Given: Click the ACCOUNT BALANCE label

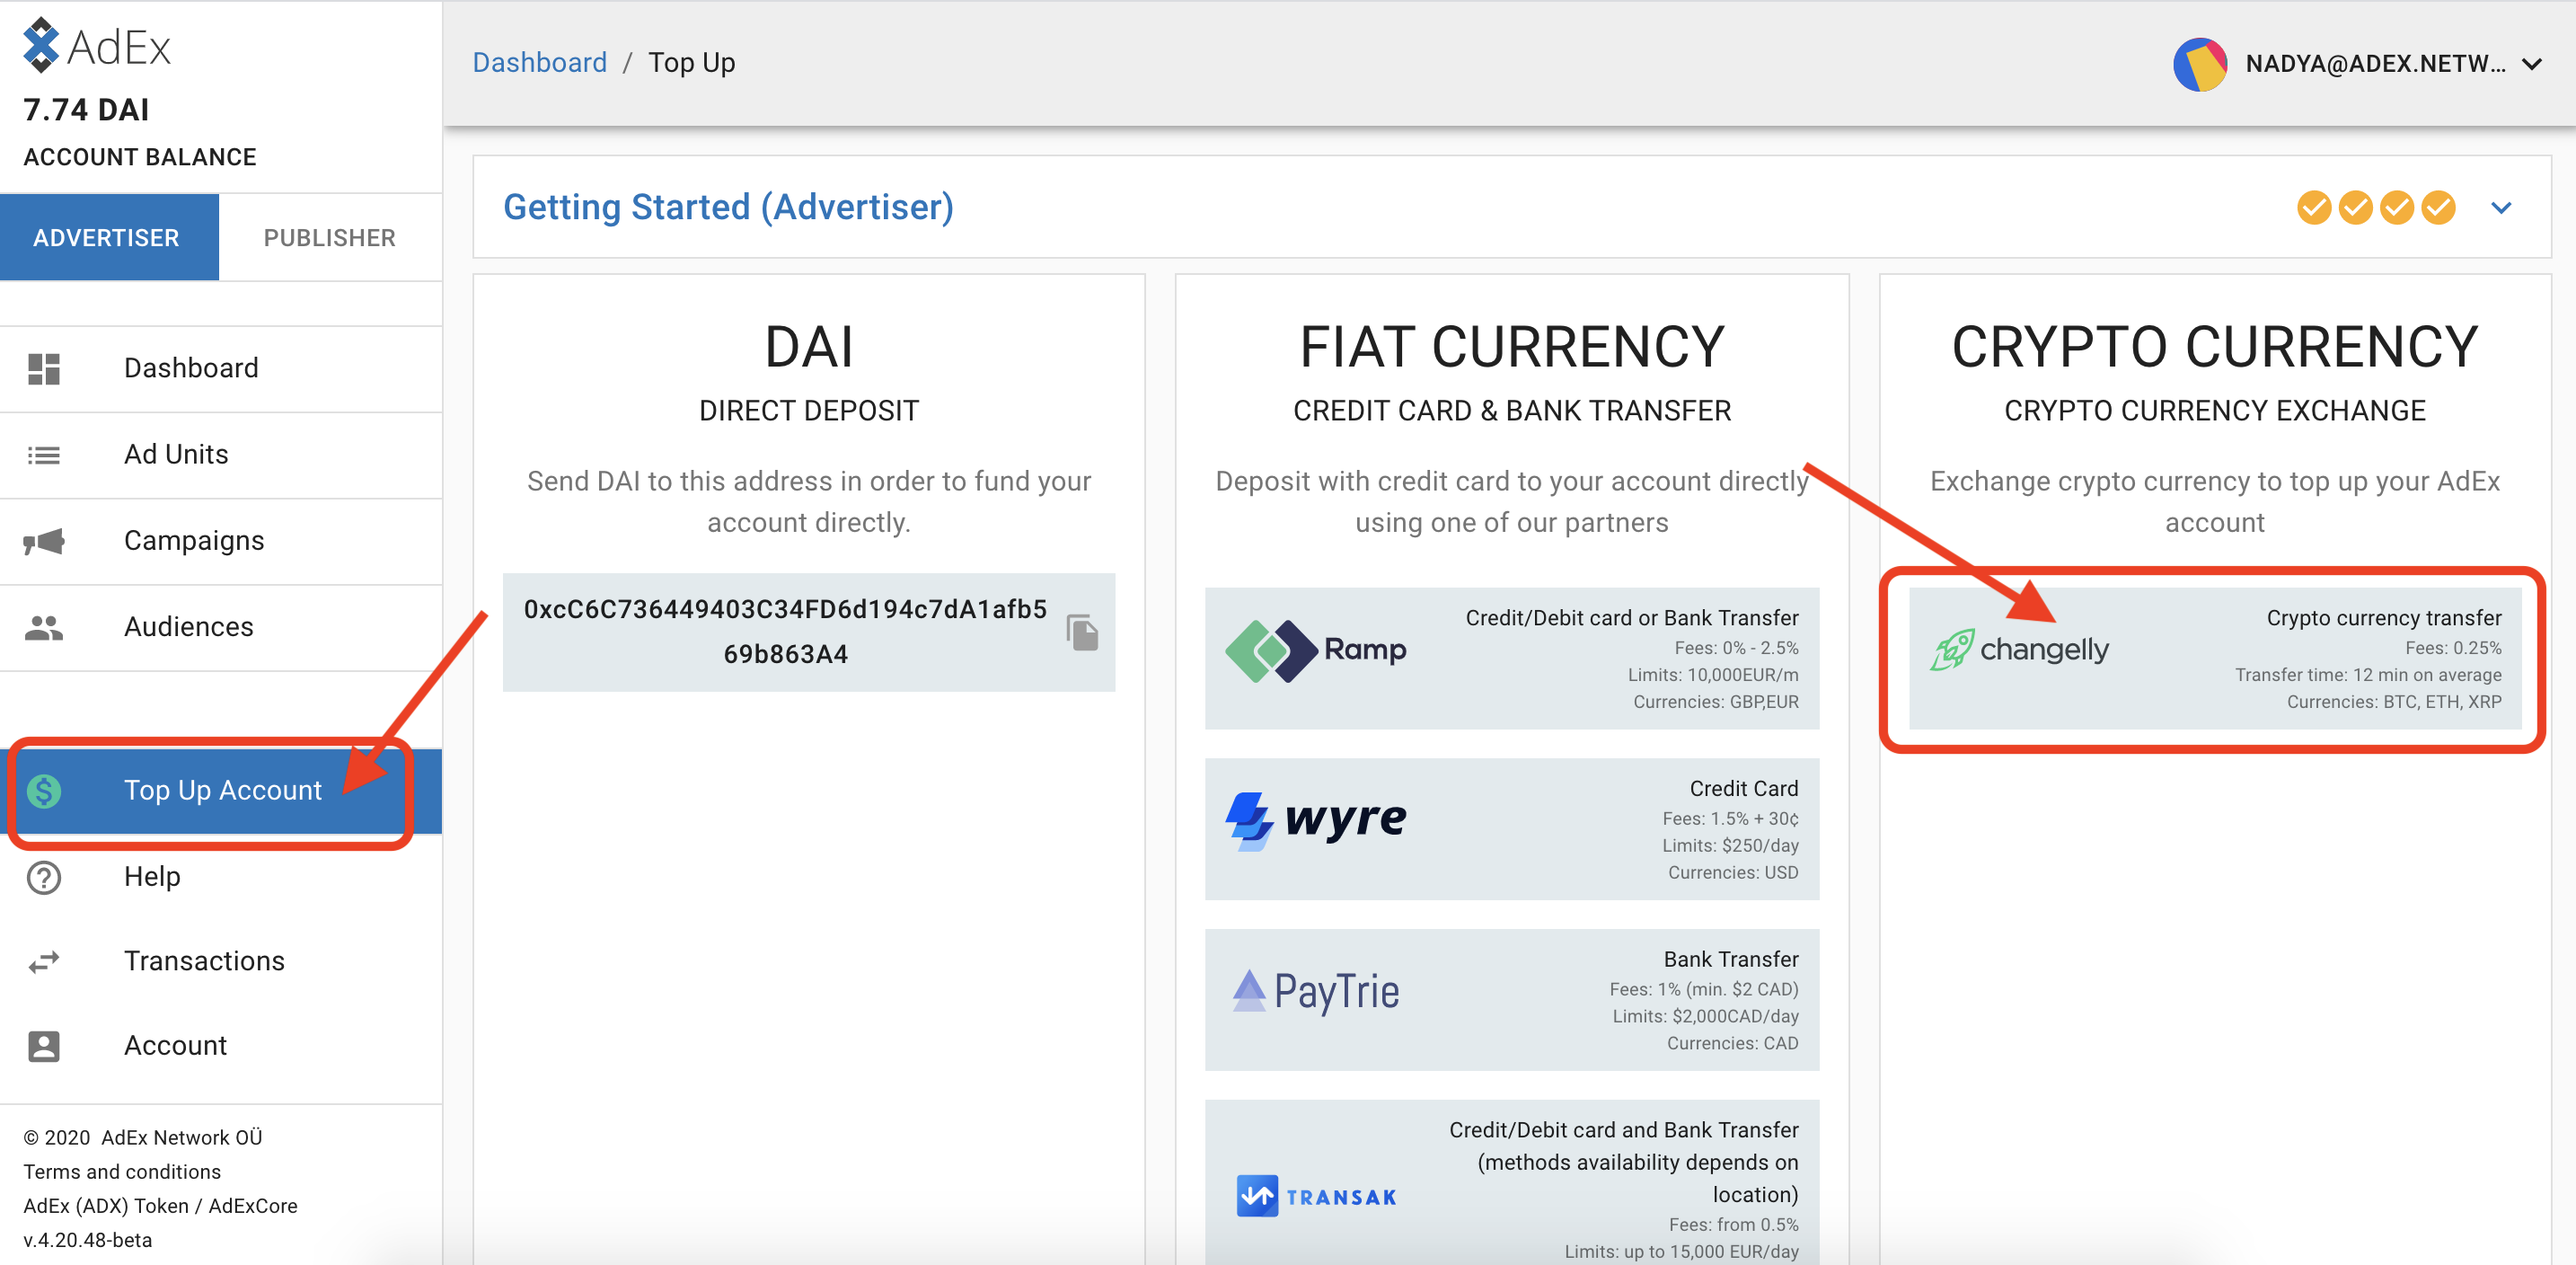Looking at the screenshot, I should point(140,158).
